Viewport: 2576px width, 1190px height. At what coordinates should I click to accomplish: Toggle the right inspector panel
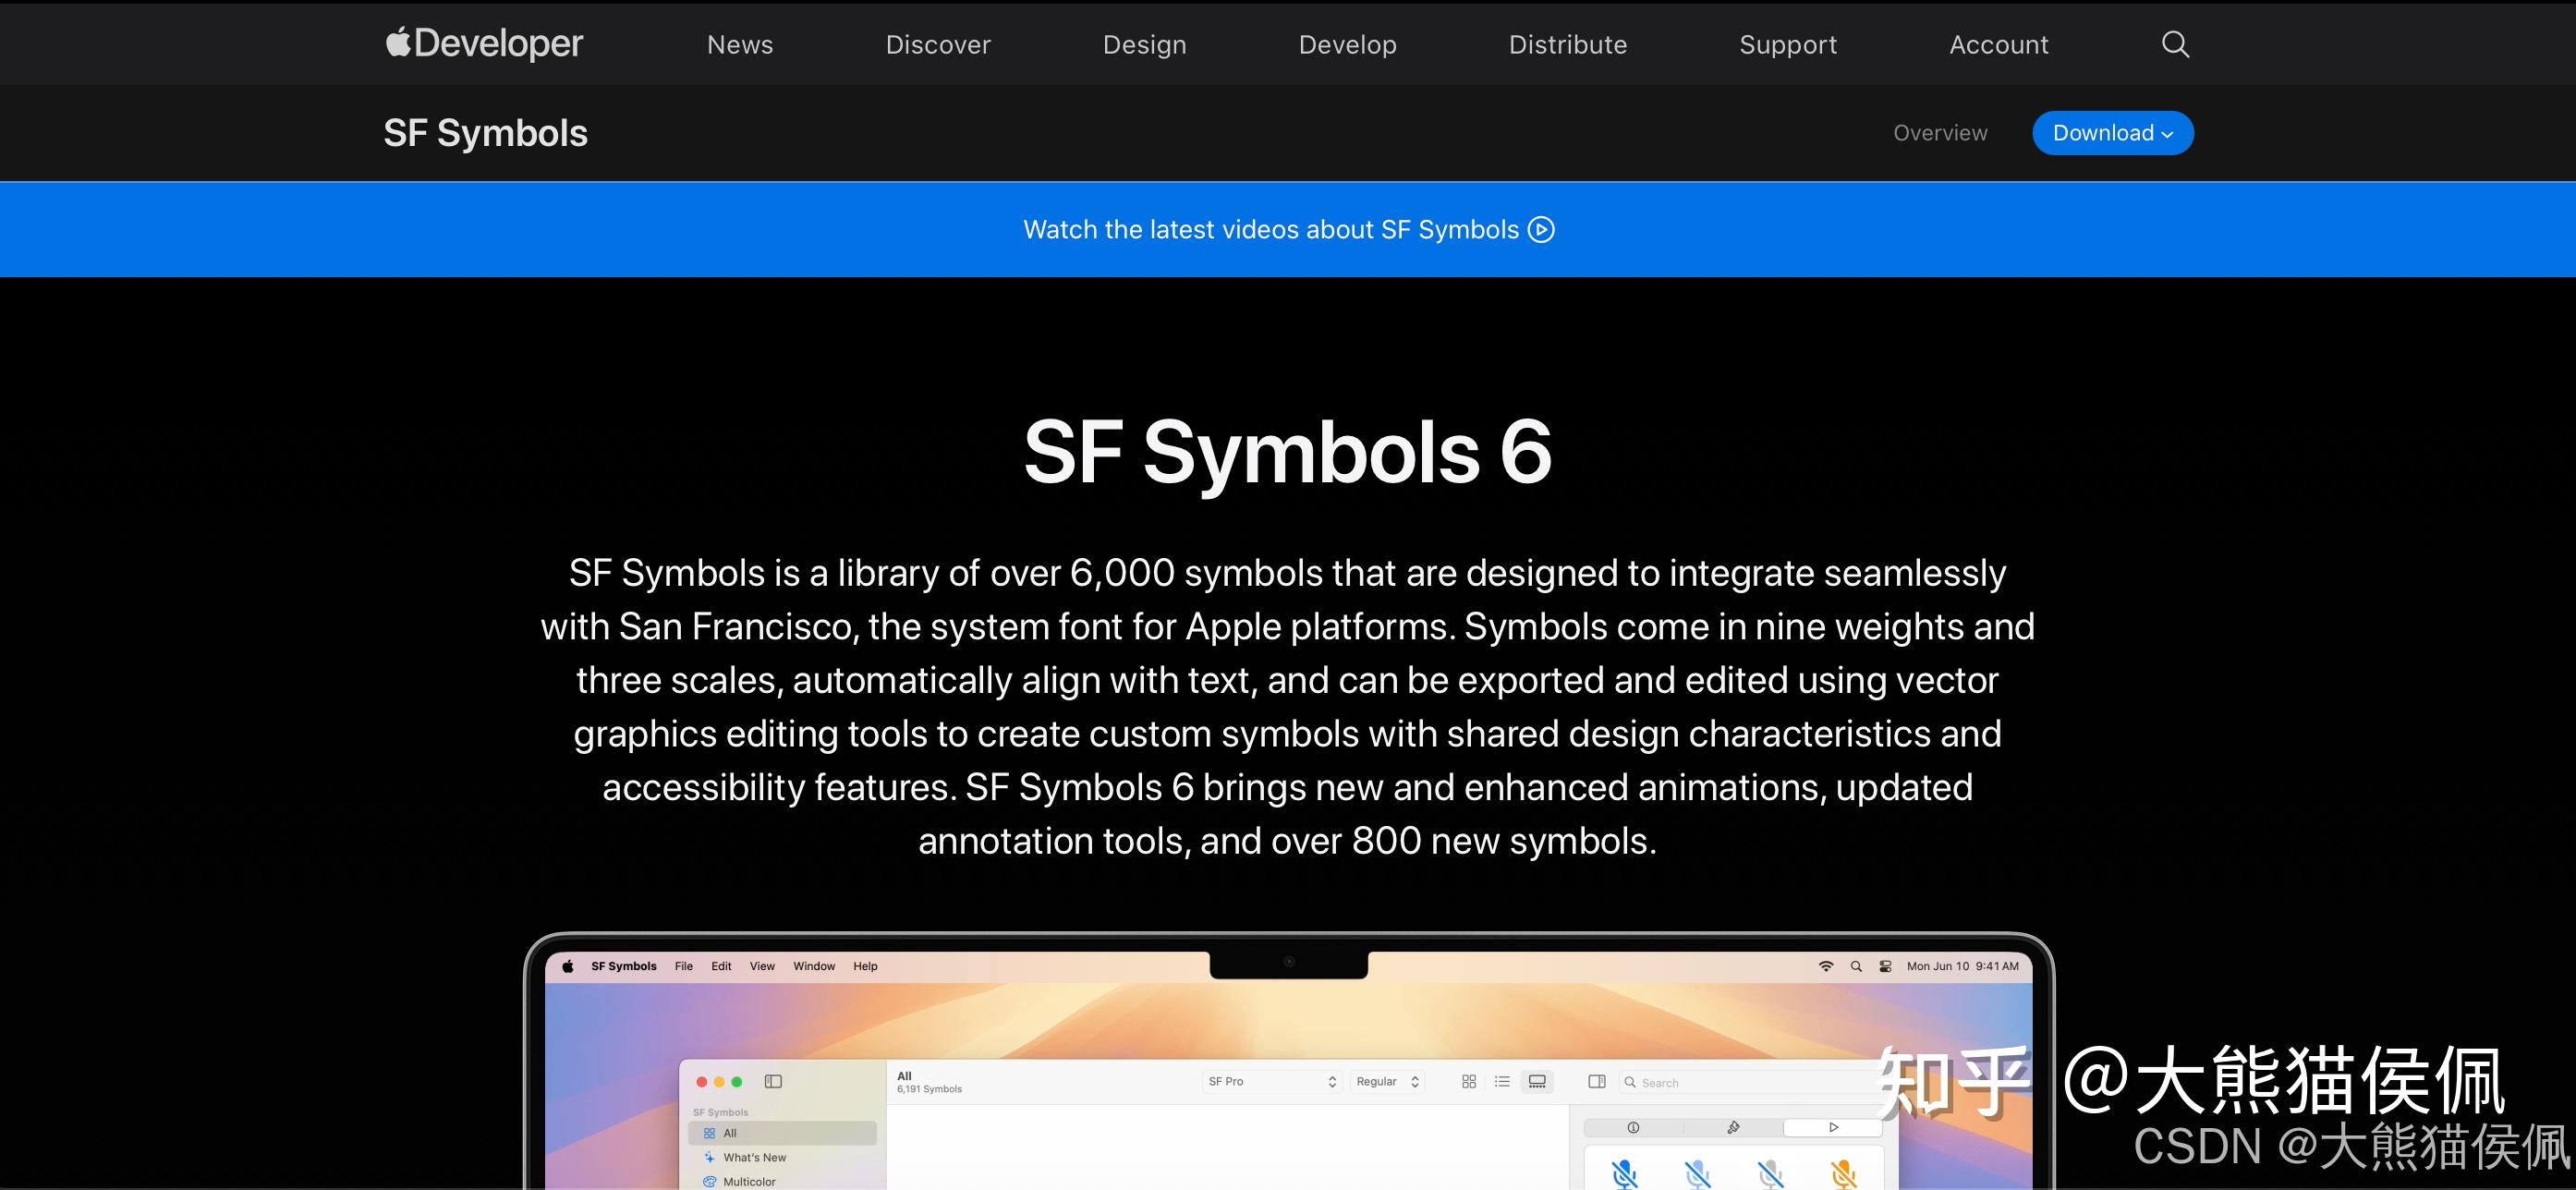coord(1597,1082)
